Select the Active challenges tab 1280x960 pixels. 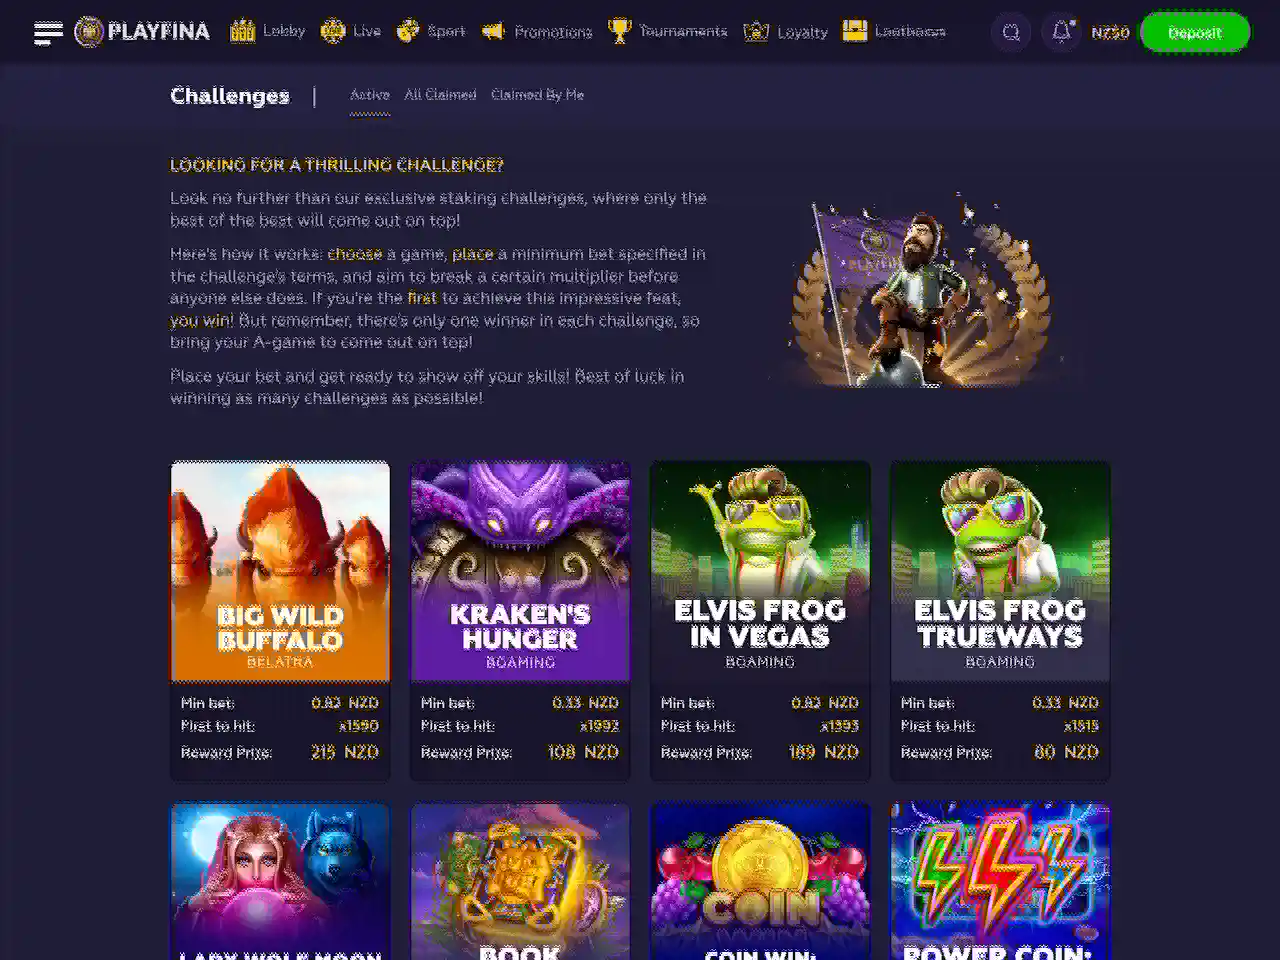[369, 95]
